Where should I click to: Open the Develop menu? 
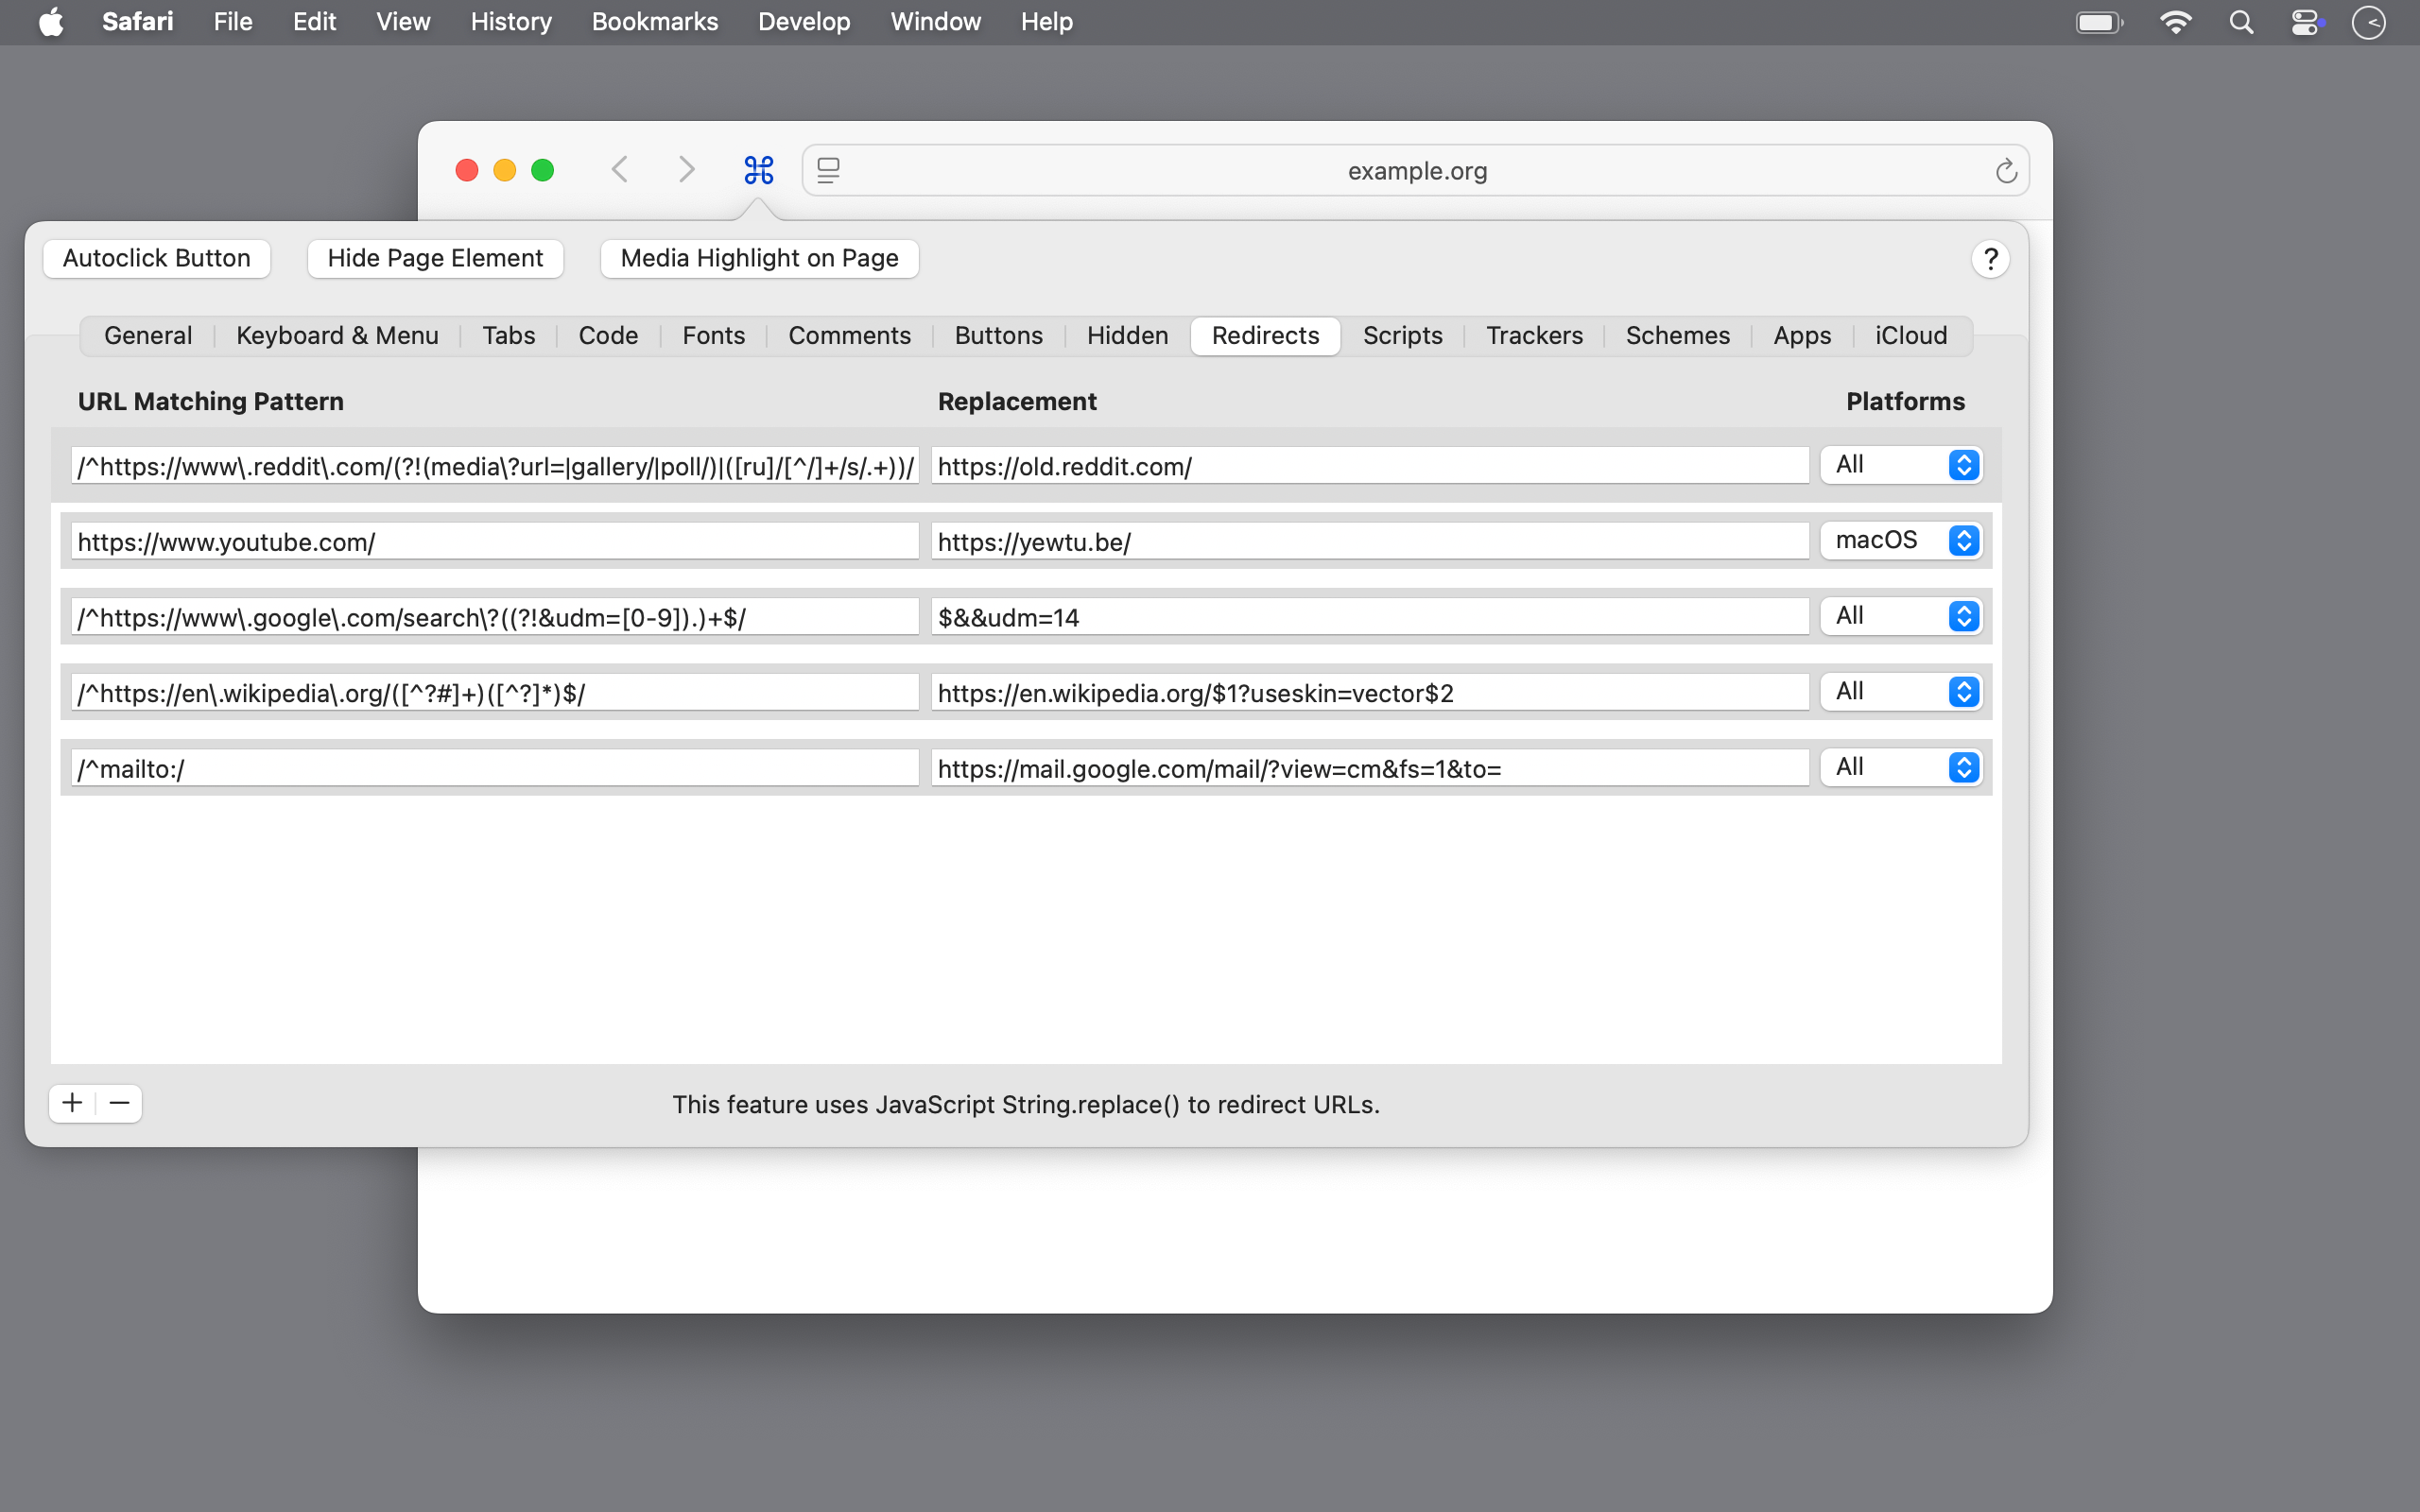[804, 22]
